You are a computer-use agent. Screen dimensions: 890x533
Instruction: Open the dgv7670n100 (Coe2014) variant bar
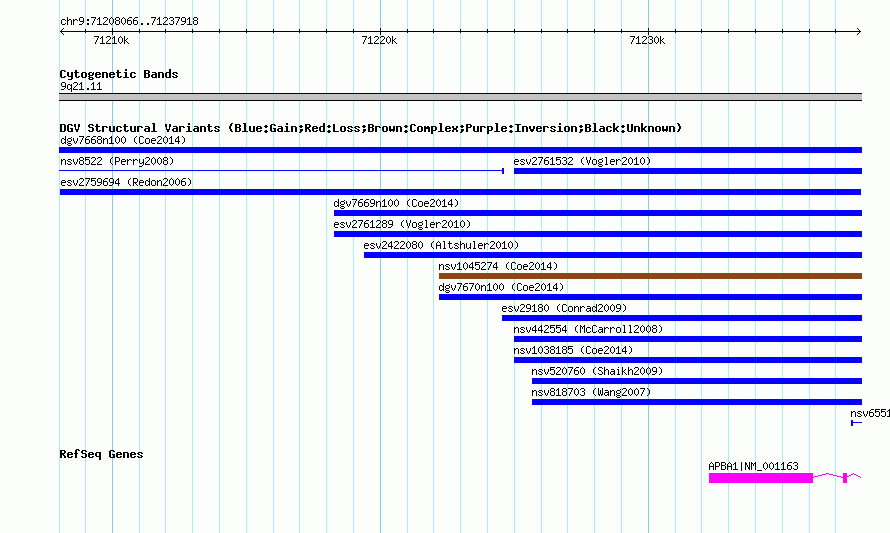click(x=650, y=297)
